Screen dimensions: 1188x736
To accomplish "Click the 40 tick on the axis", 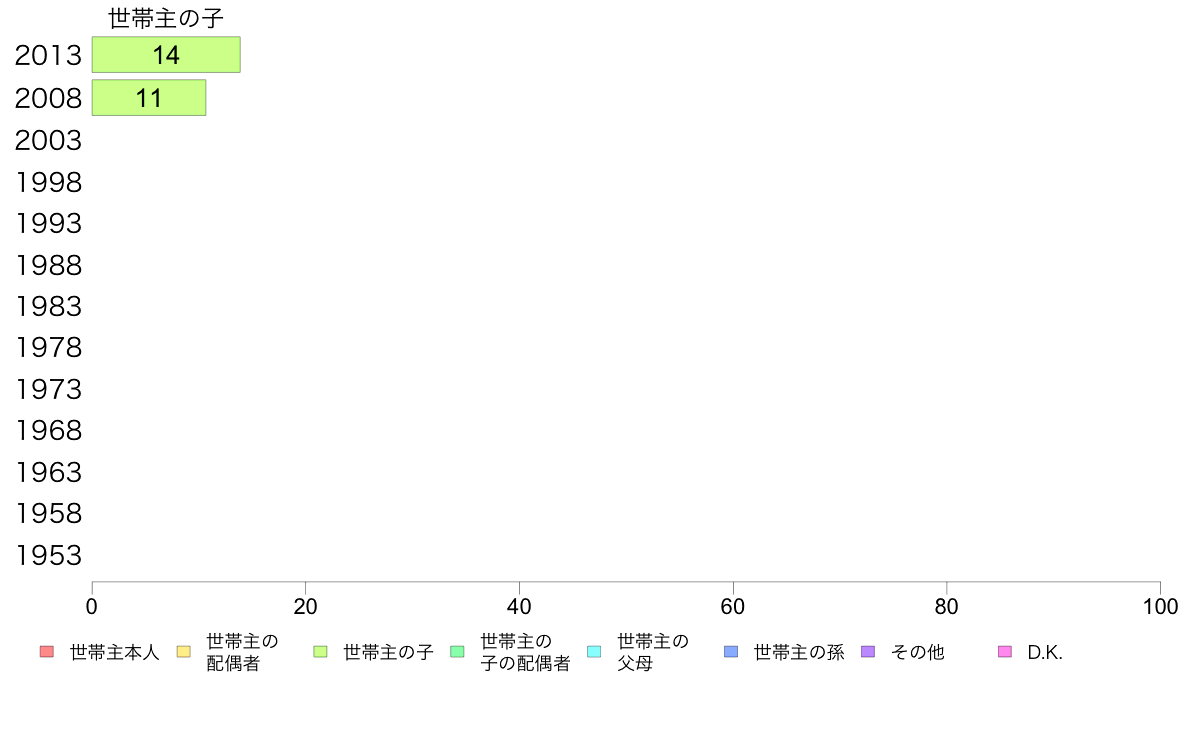I will 519,606.
